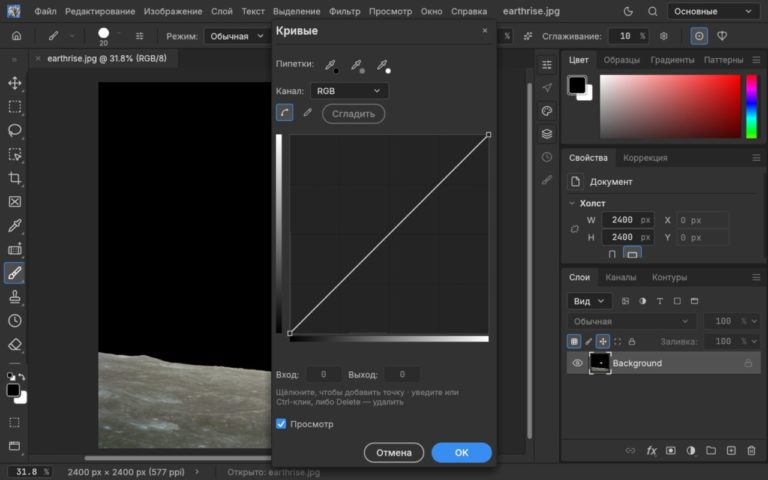Uncheck the Просмотр preview checkbox
The height and width of the screenshot is (480, 768).
click(x=281, y=424)
